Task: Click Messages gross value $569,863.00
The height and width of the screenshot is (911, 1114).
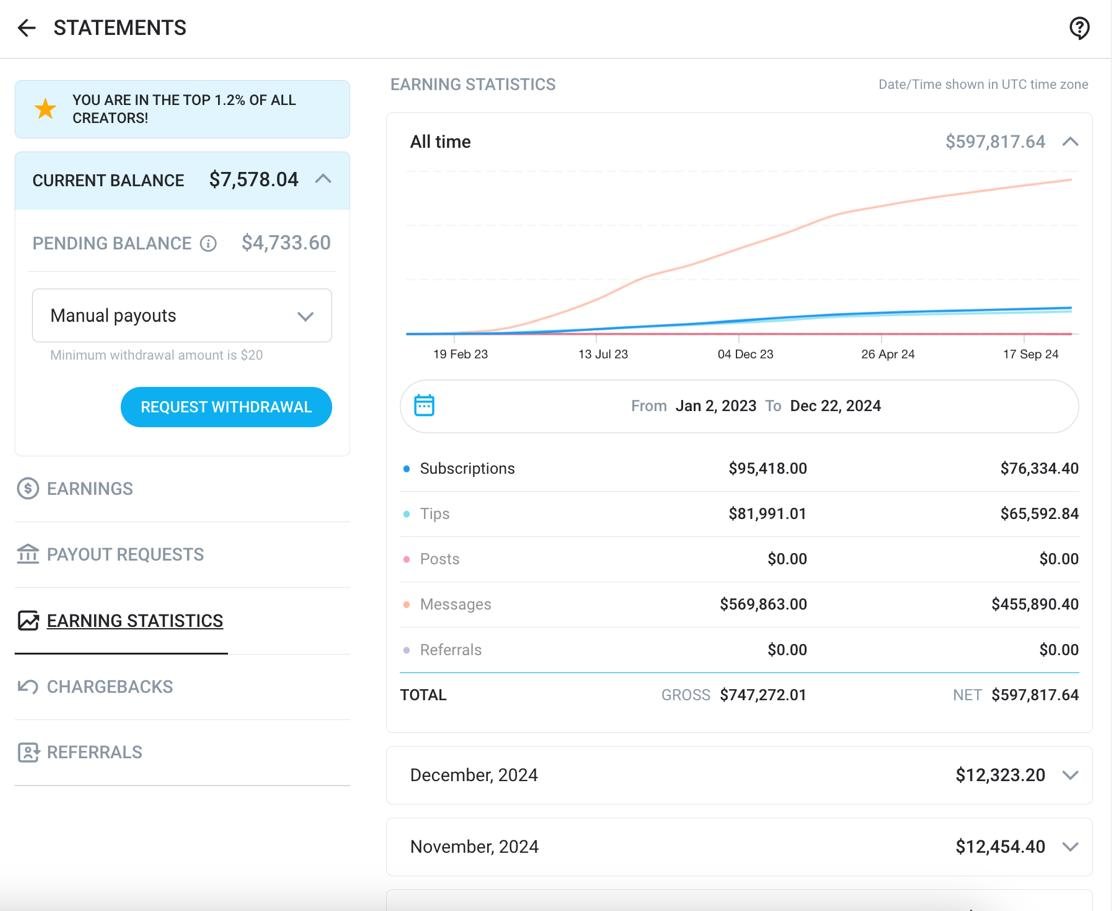Action: pos(763,604)
